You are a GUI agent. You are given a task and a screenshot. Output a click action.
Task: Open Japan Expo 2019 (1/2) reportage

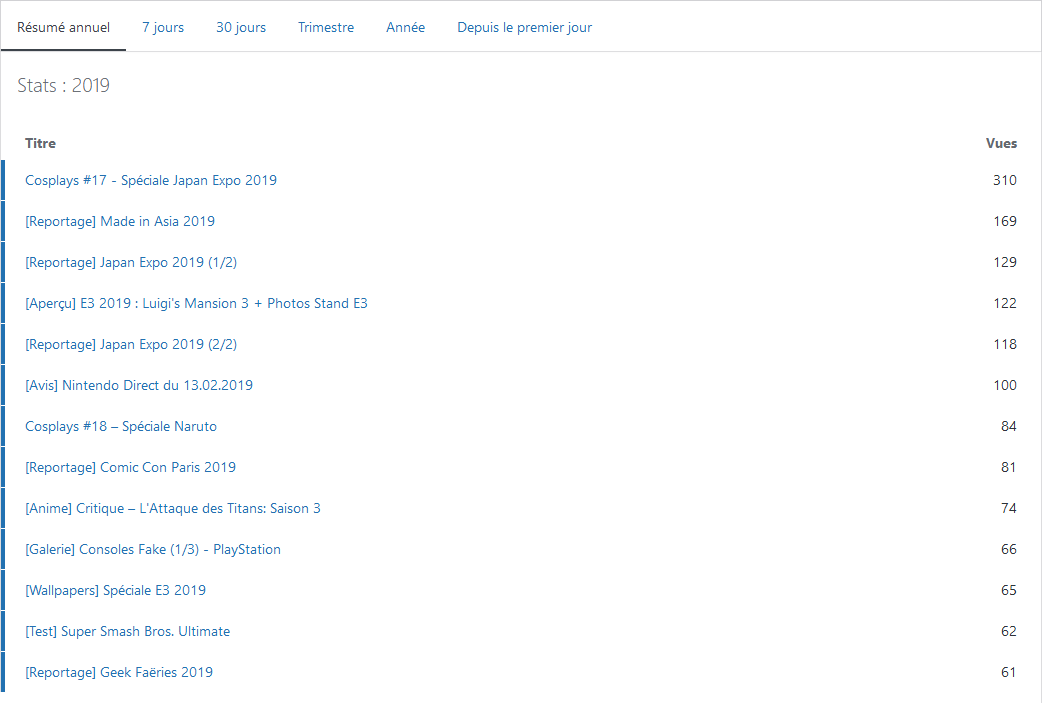[131, 262]
